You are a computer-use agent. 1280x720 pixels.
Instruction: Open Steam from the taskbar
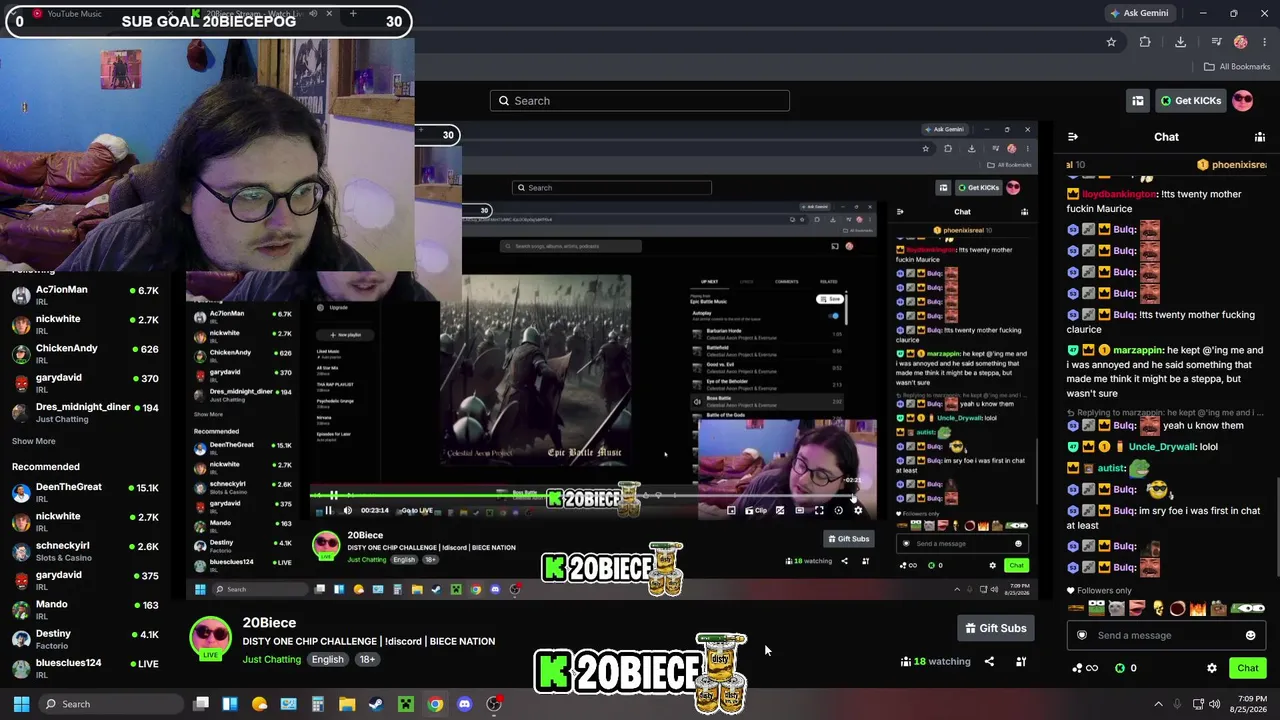click(x=376, y=704)
